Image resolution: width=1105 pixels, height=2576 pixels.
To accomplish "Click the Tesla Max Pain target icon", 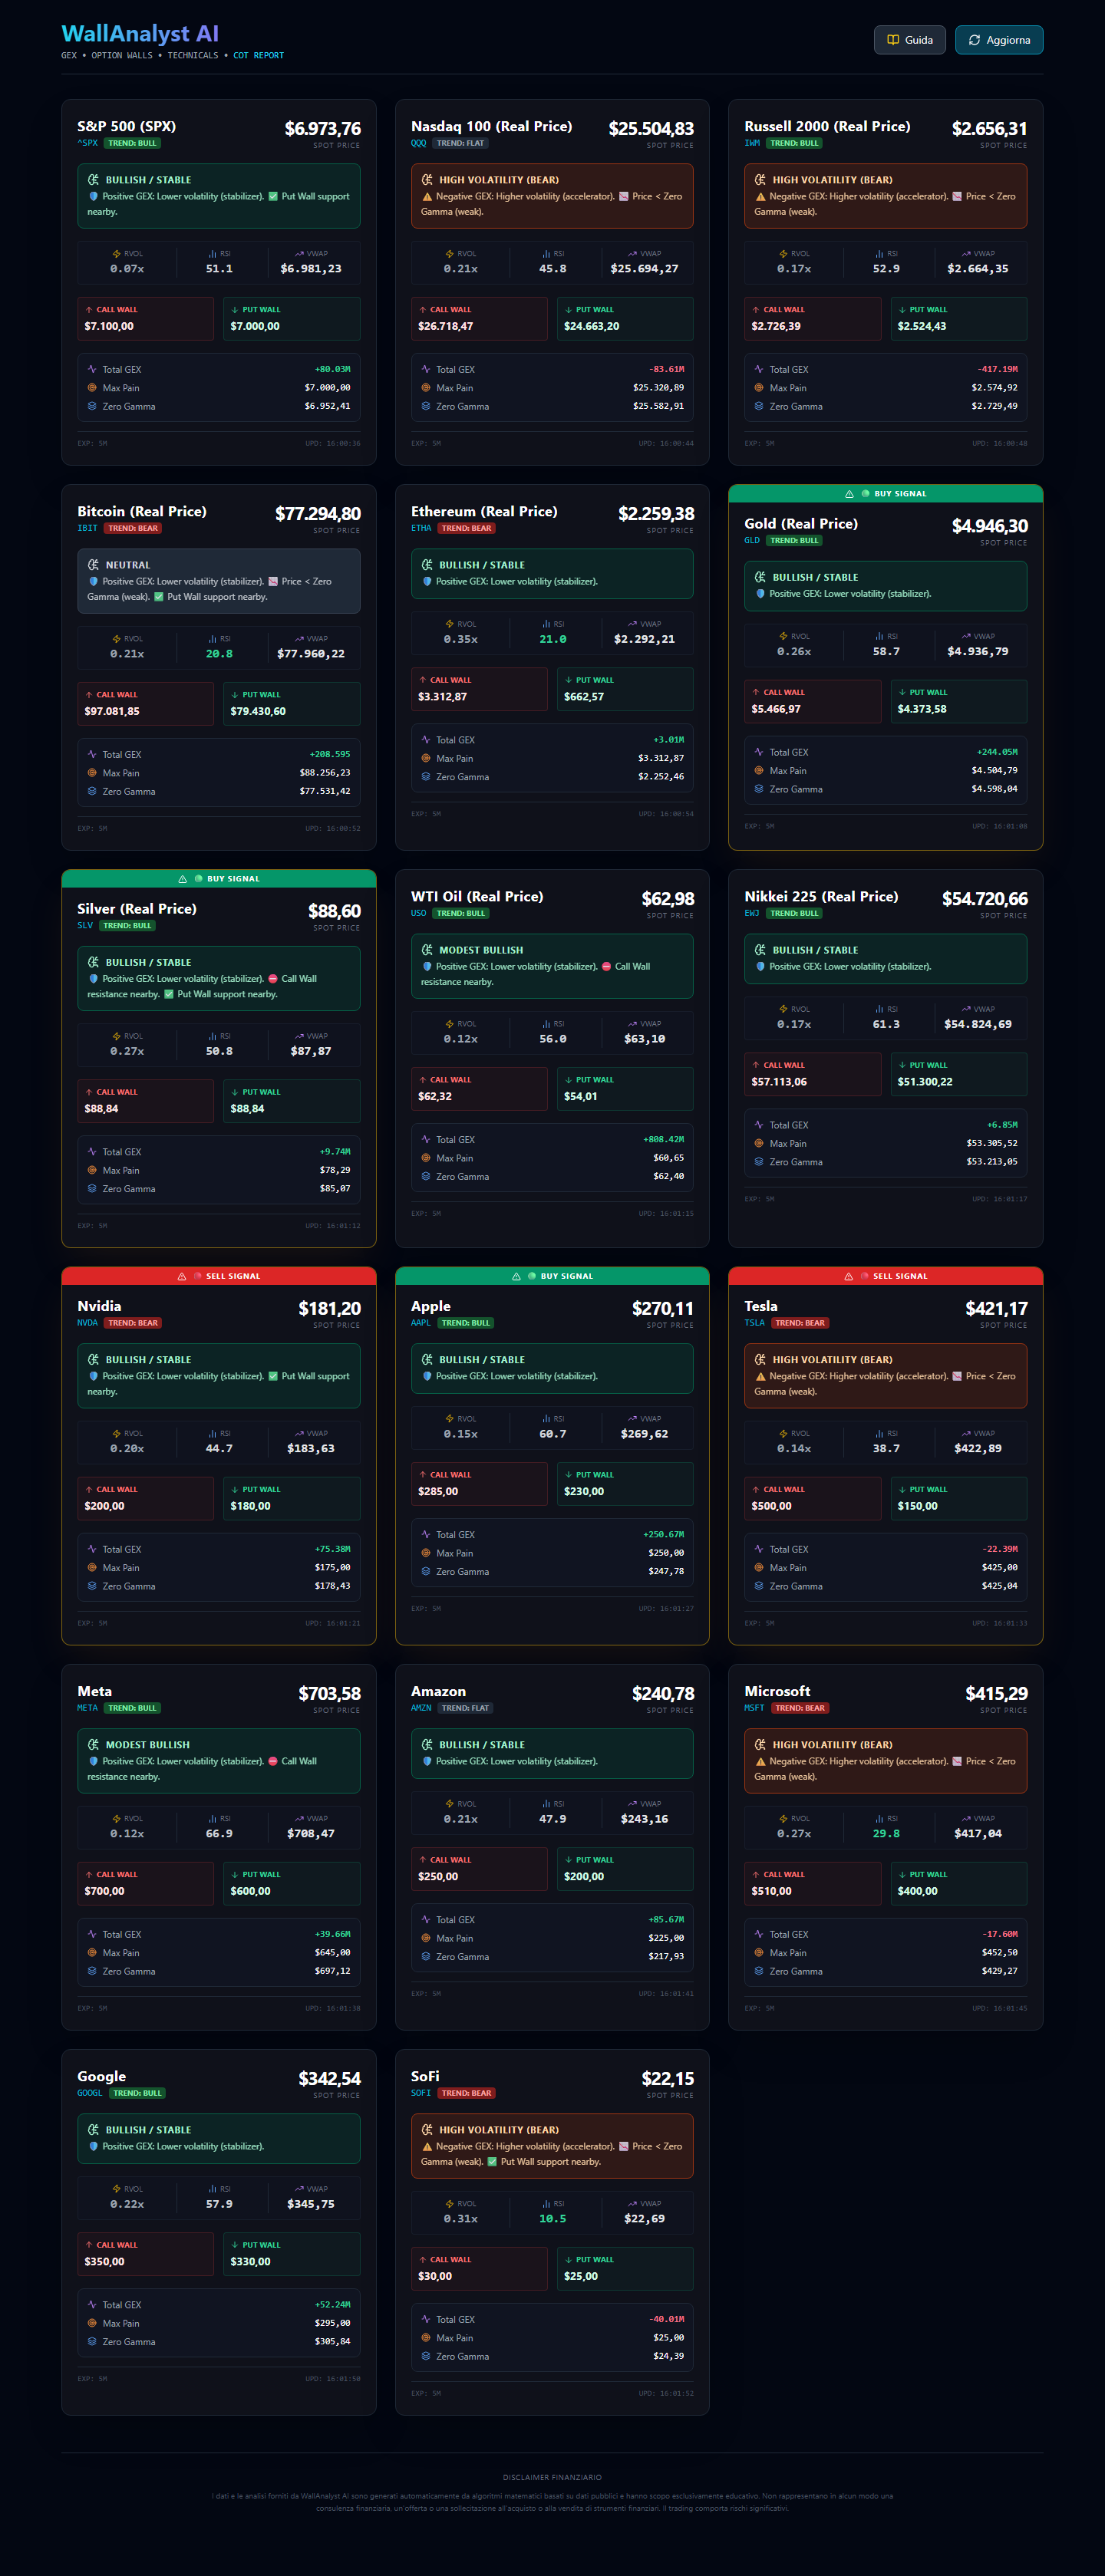I will coord(759,1567).
